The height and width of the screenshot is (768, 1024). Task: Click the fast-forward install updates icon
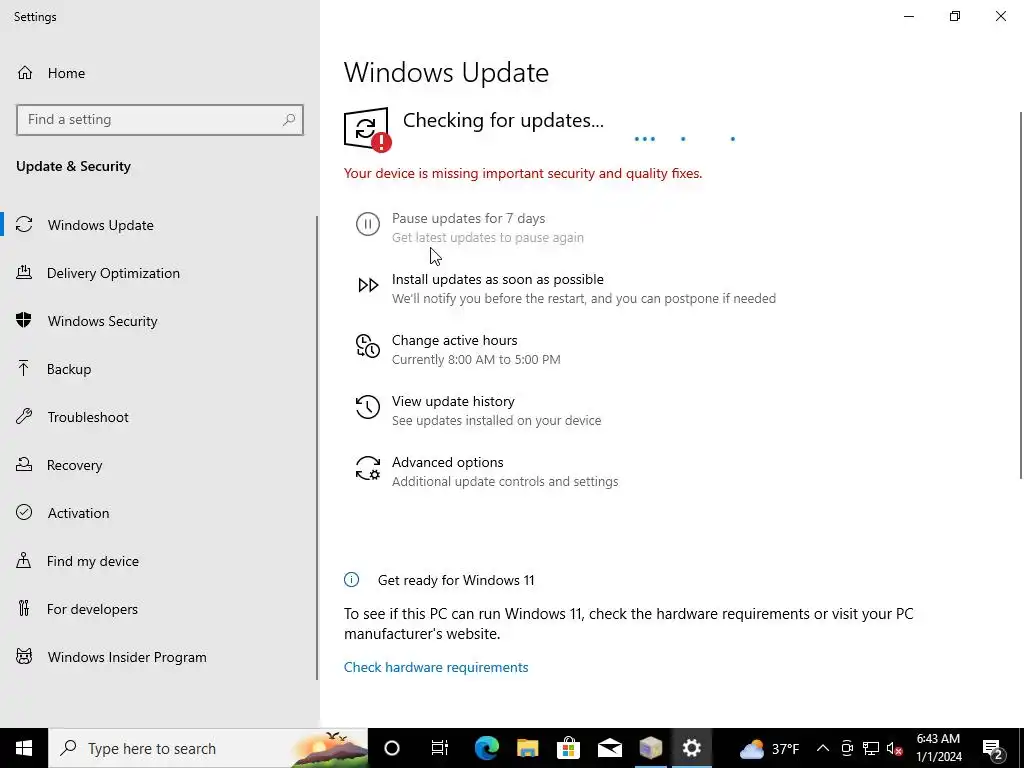point(368,285)
